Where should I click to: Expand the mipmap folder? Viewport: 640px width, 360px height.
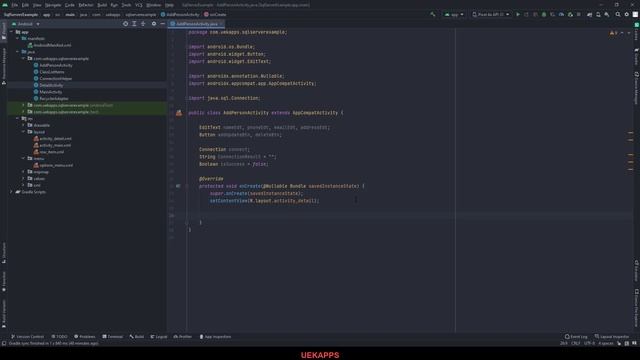point(23,172)
